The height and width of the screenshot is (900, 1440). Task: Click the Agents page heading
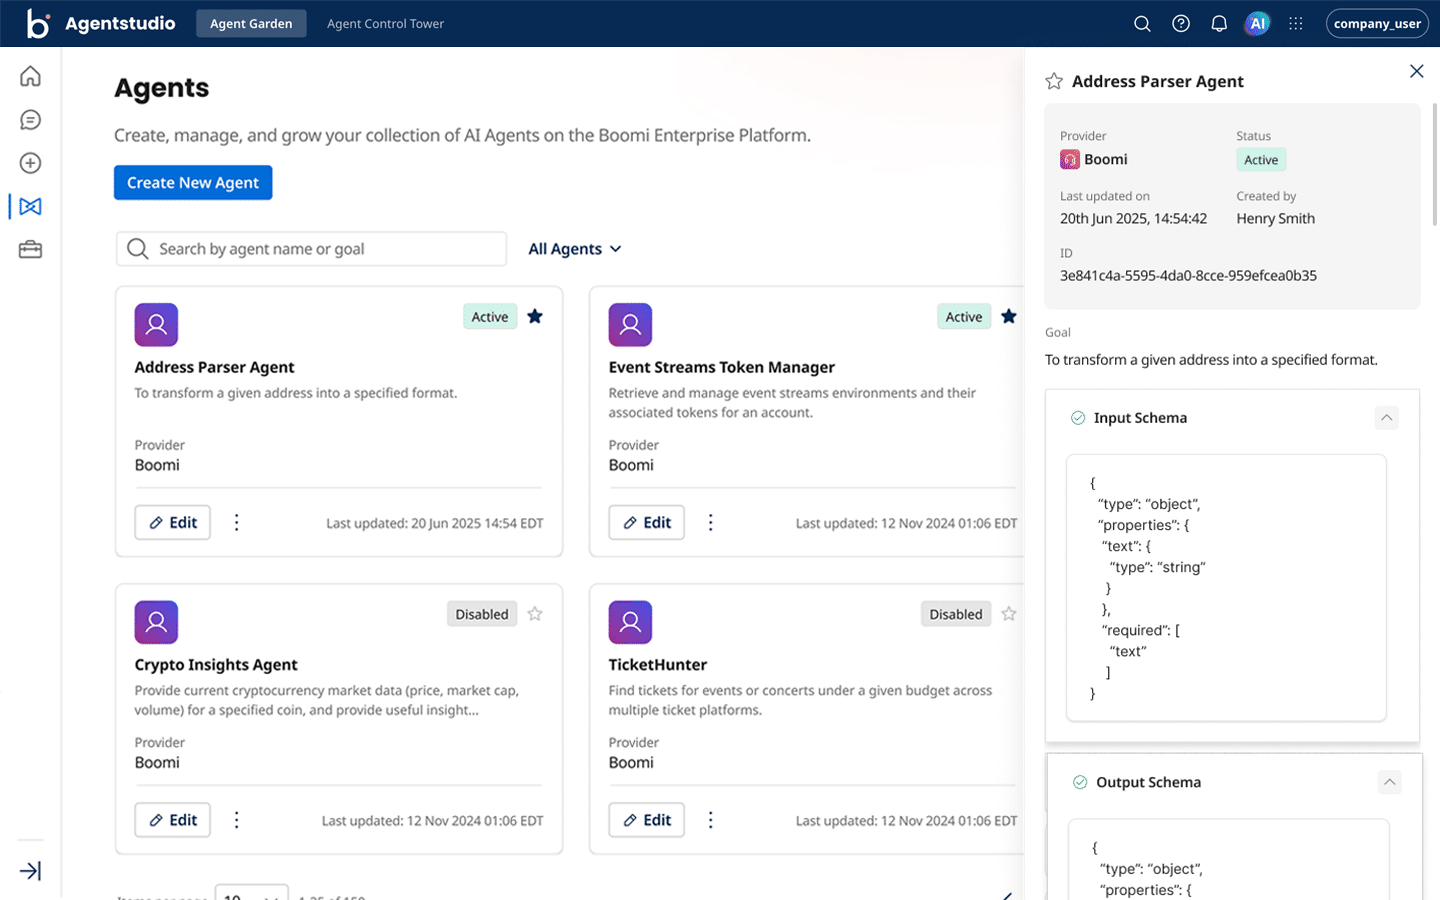(x=162, y=88)
